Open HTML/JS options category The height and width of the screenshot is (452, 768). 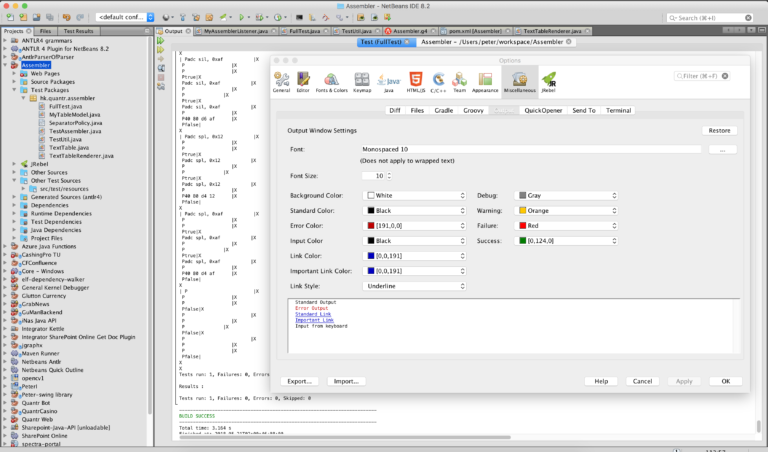[x=415, y=82]
